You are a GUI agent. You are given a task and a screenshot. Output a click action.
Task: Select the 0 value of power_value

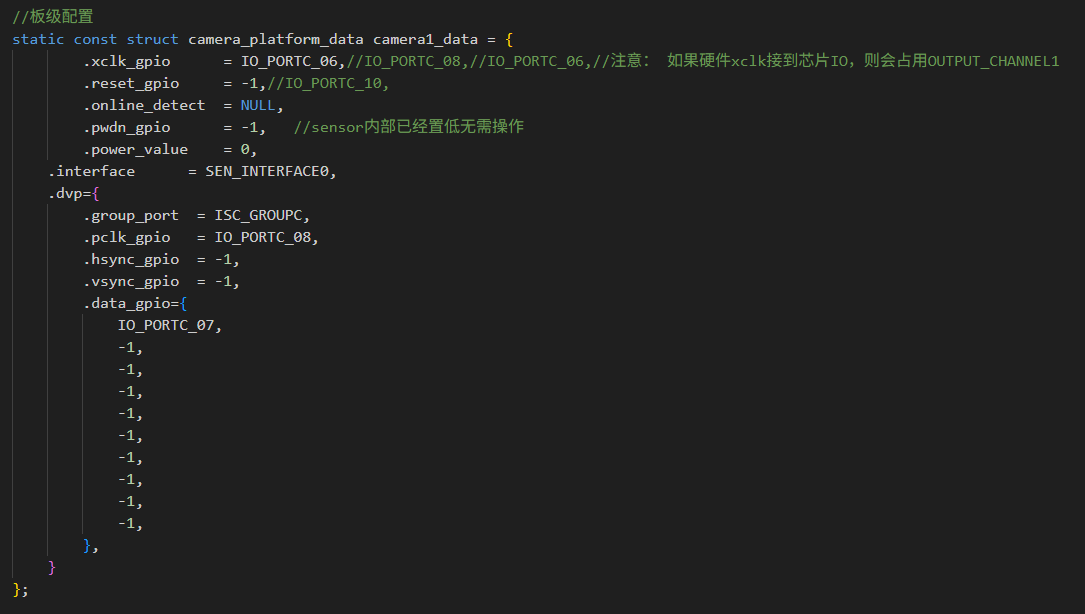245,150
